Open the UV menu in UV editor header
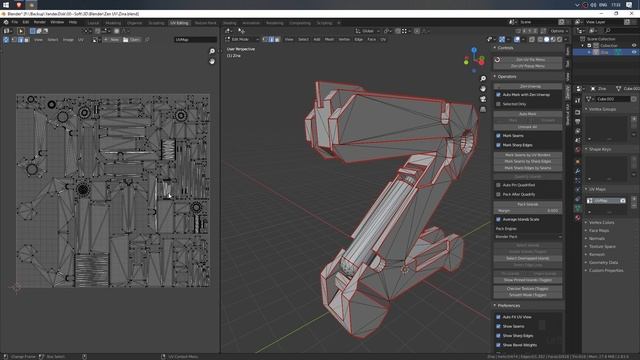Image resolution: width=640 pixels, height=360 pixels. point(80,40)
